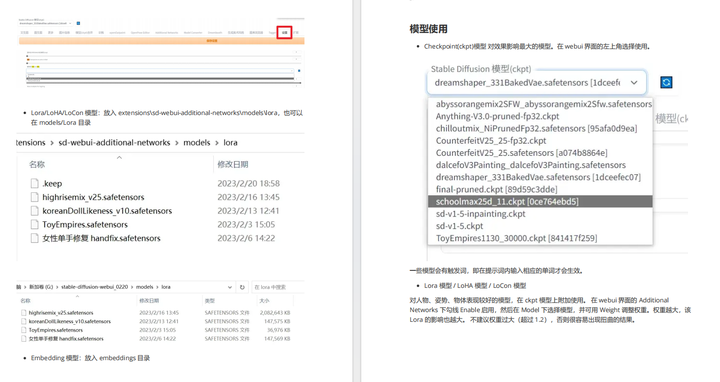Click models segment in lower breadcrumb
This screenshot has height=382, width=720.
(145, 287)
